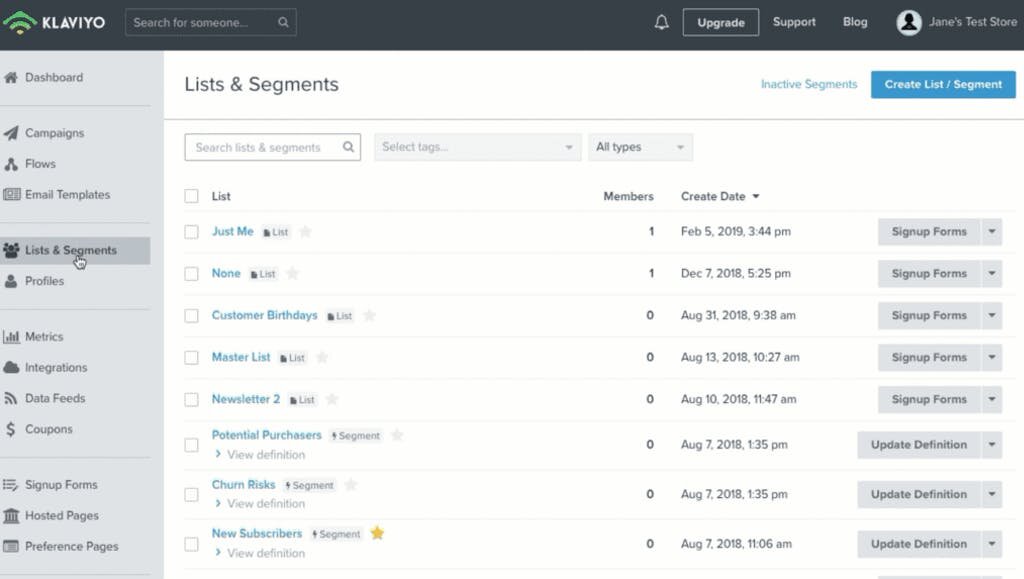1024x579 pixels.
Task: Star the Churn Risks segment
Action: (351, 484)
